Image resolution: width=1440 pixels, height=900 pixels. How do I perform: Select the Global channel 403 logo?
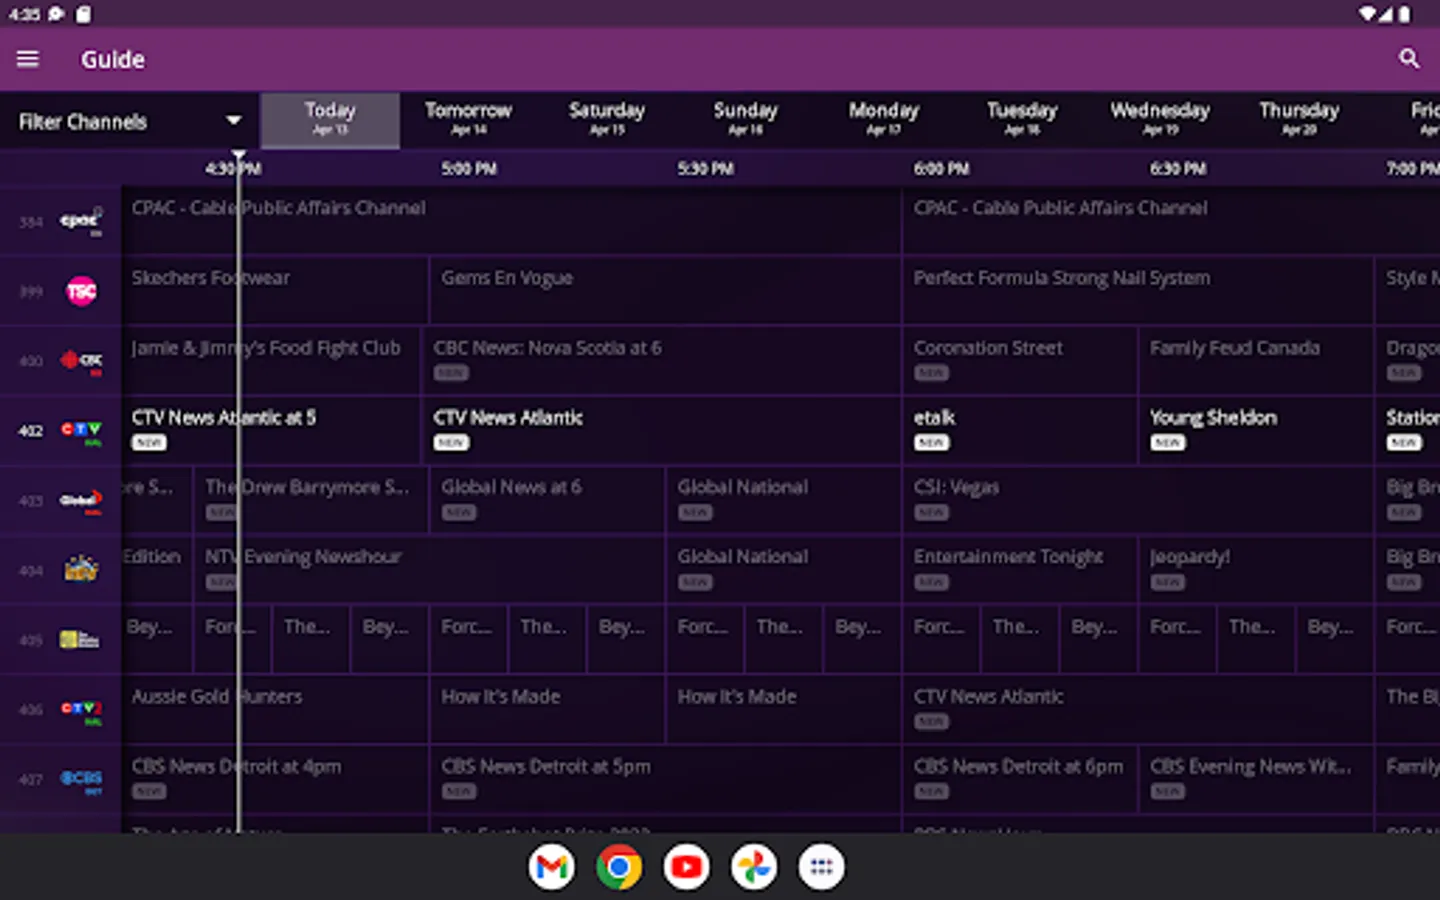[81, 500]
